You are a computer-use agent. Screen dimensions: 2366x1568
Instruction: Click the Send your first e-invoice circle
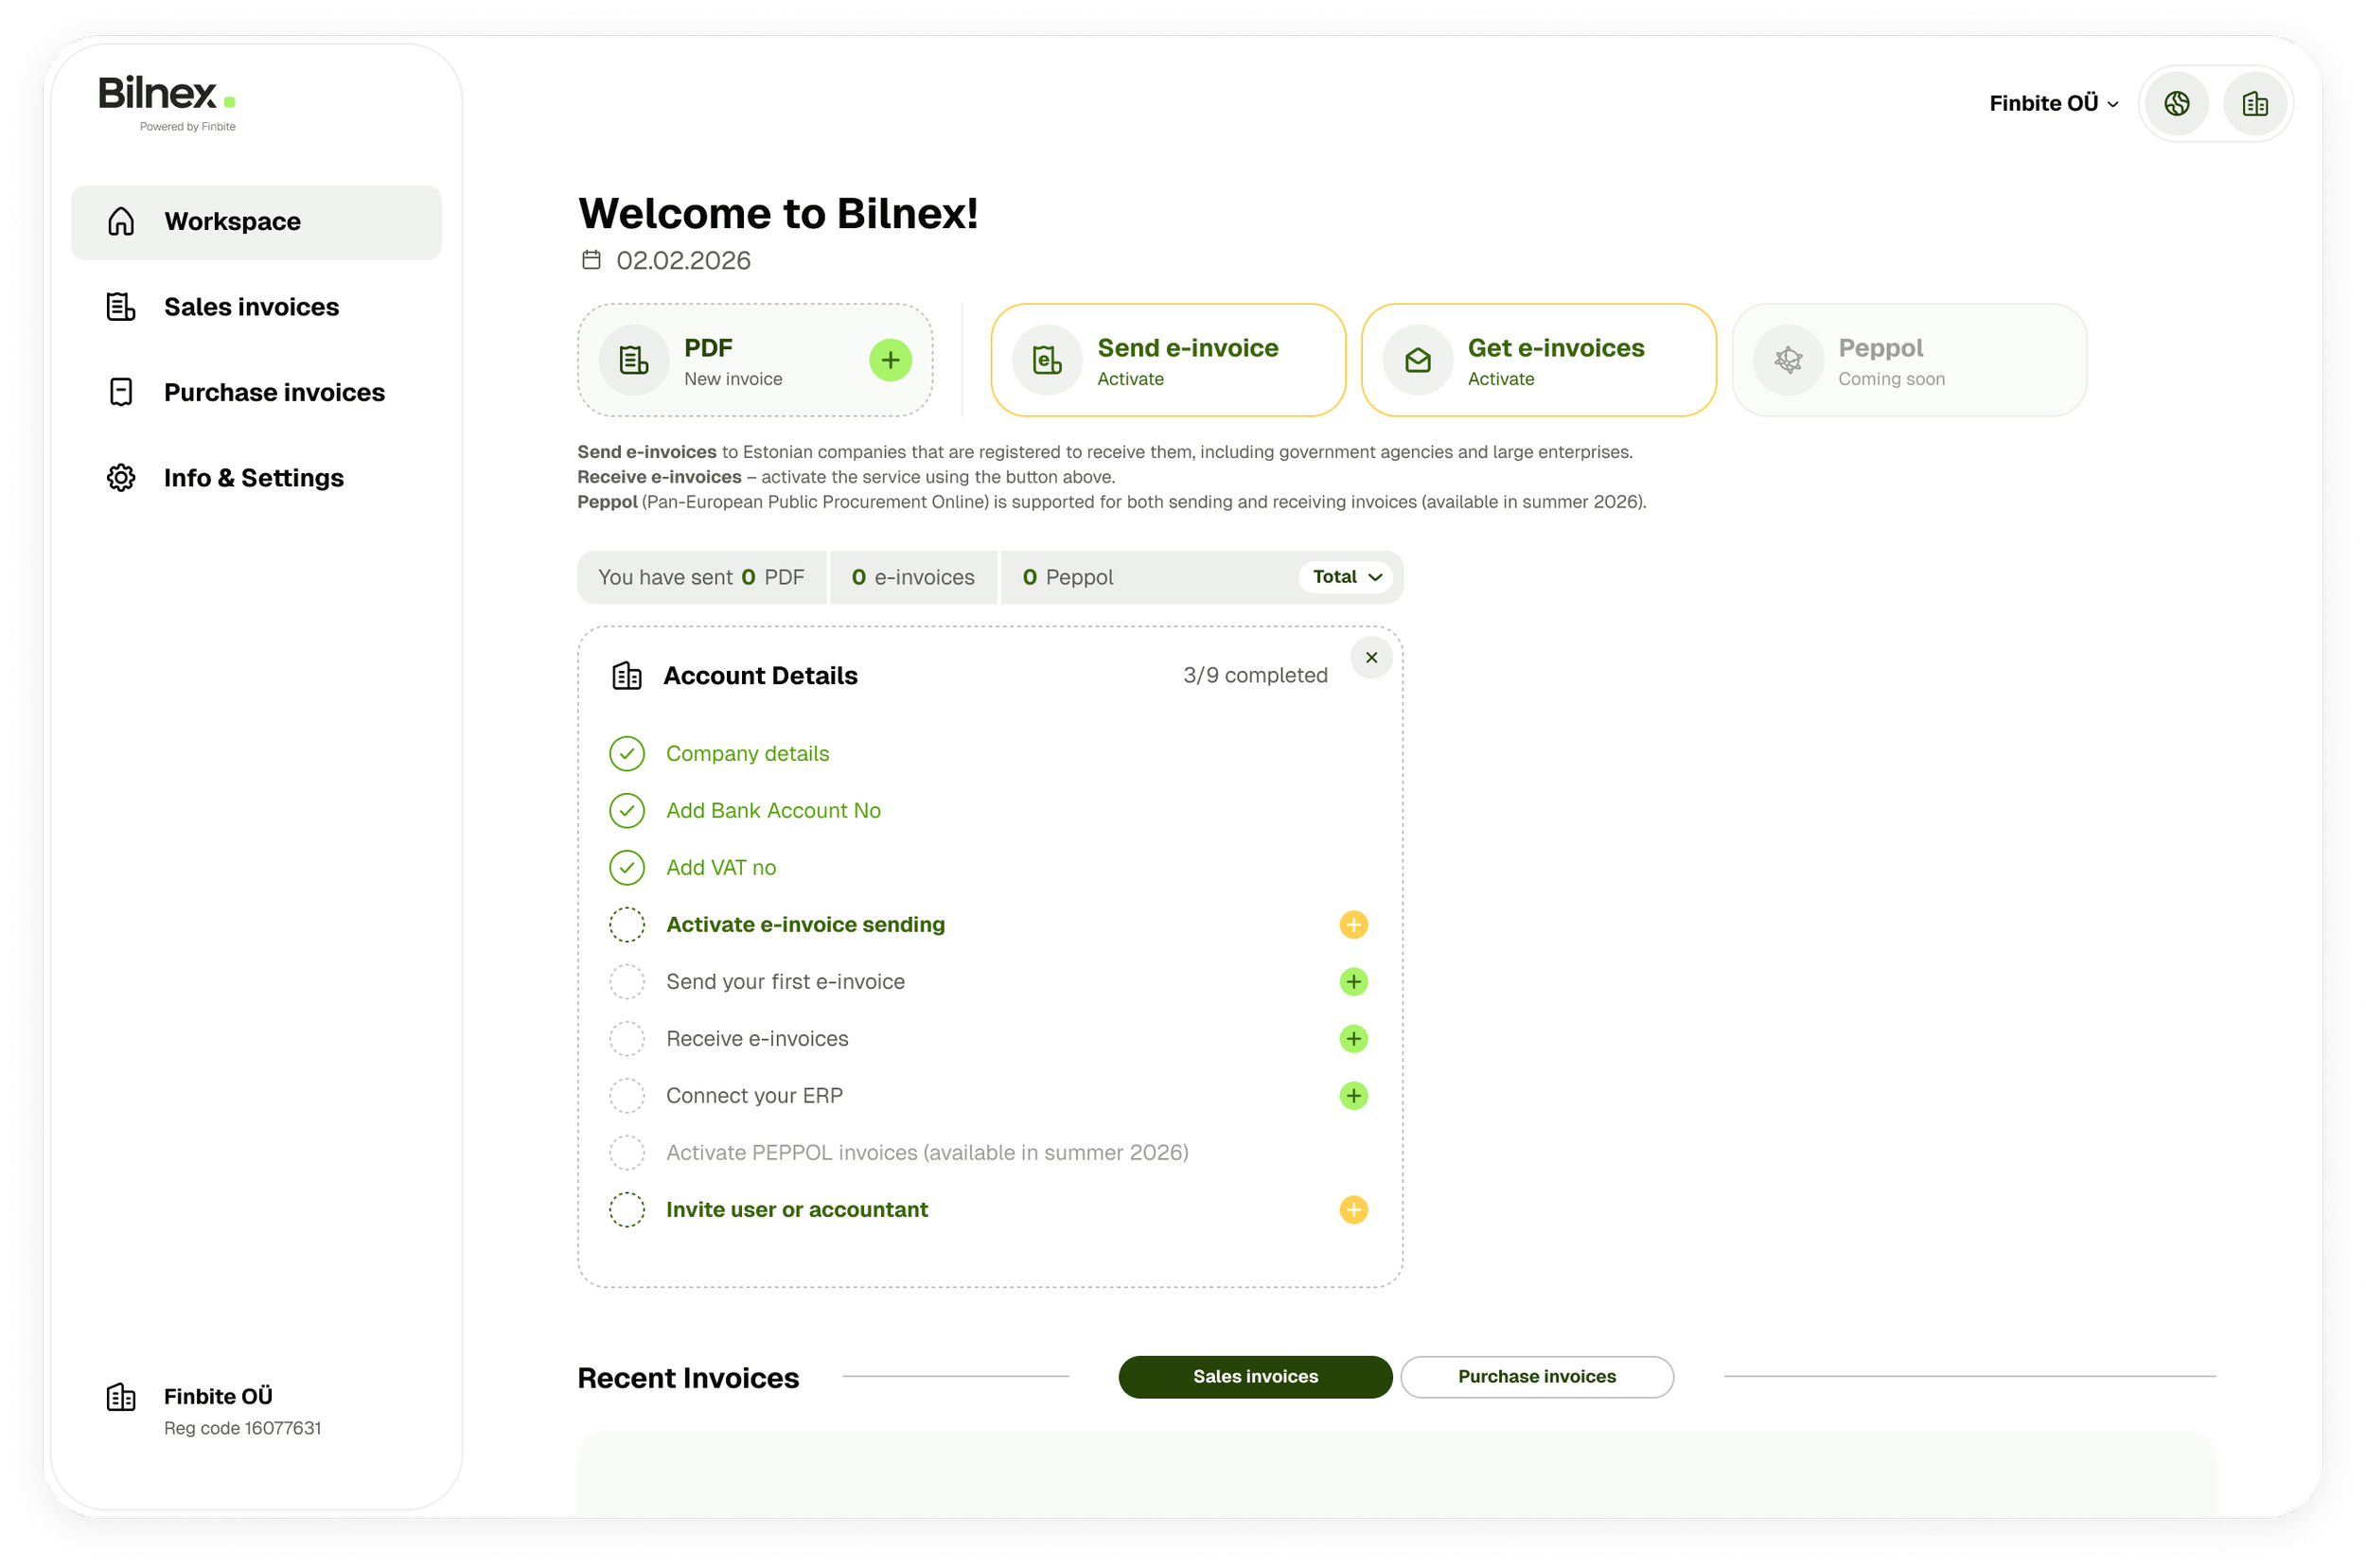[x=627, y=982]
